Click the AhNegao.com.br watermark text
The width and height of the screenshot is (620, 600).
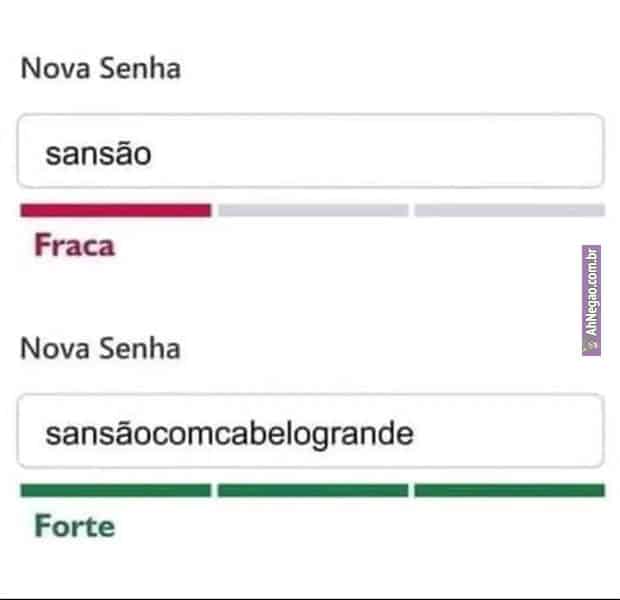pyautogui.click(x=591, y=293)
